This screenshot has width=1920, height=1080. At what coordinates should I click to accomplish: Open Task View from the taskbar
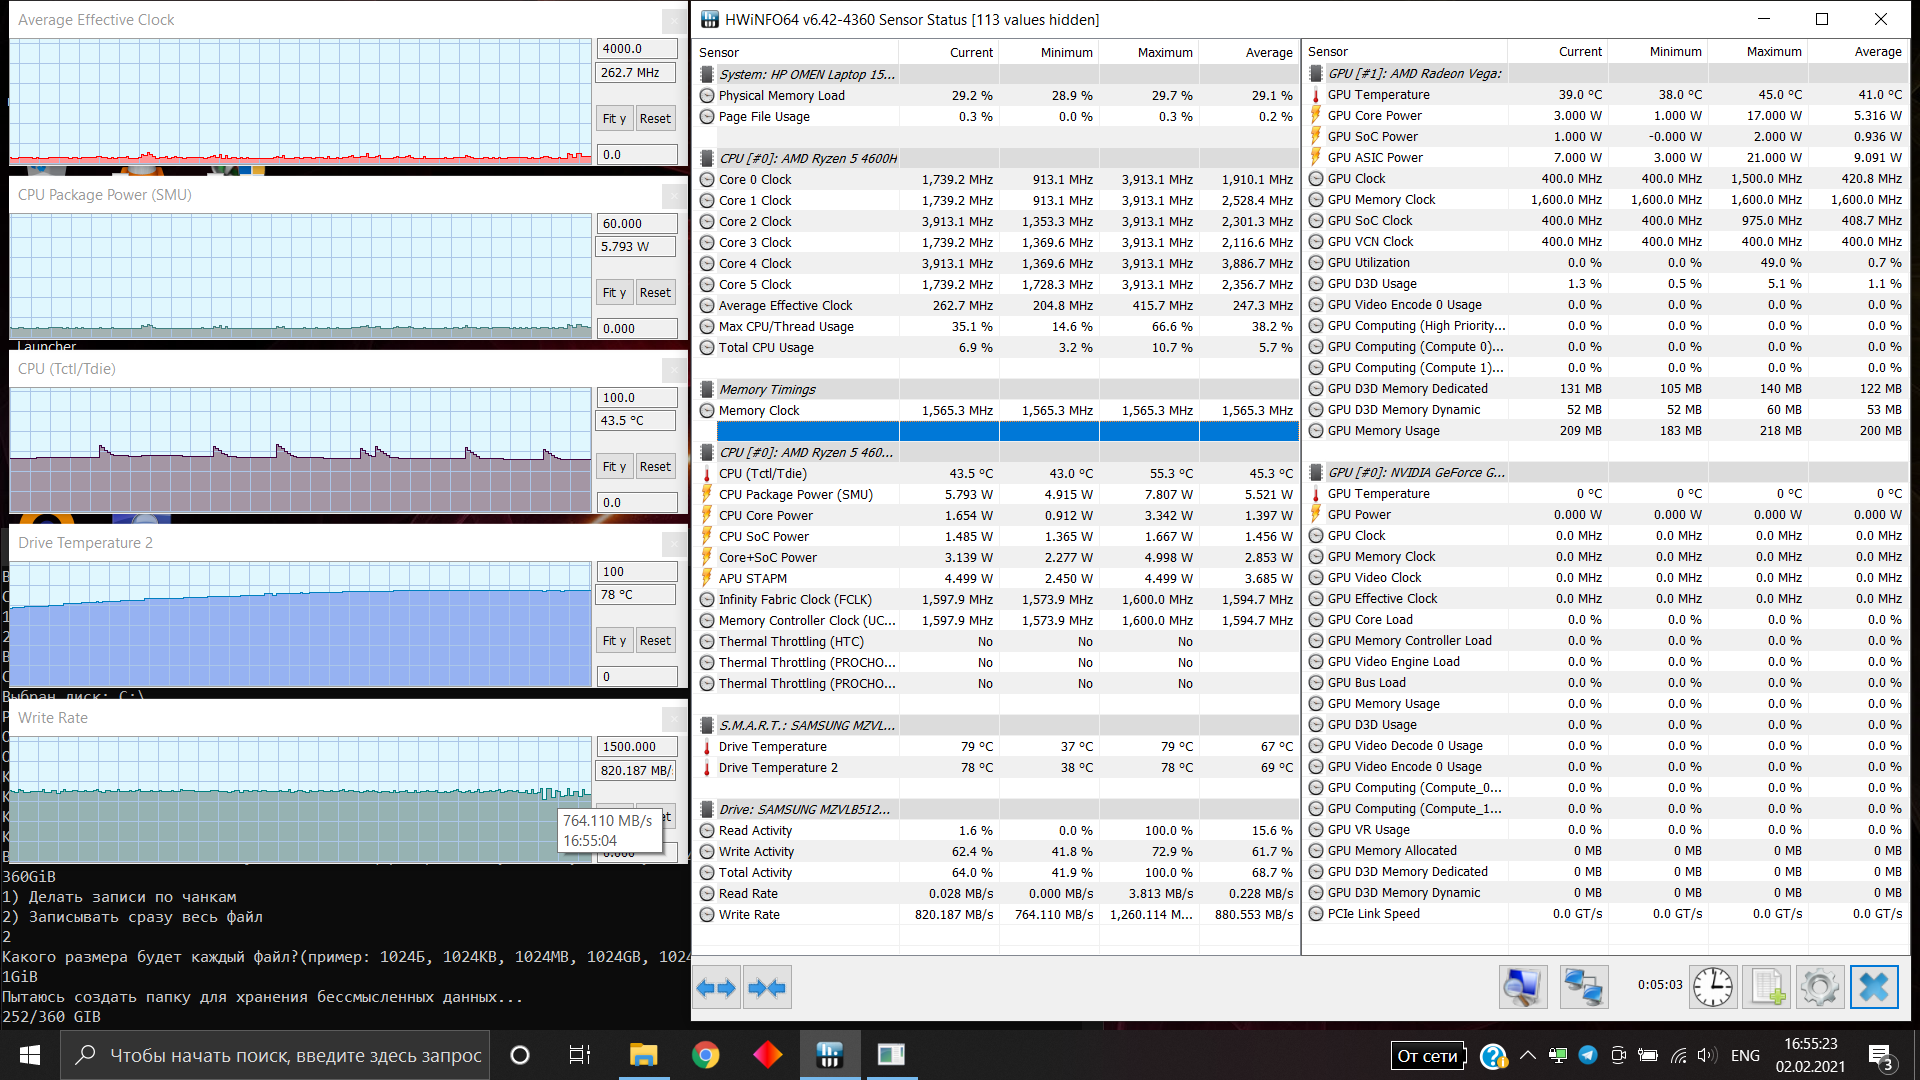pos(579,1055)
